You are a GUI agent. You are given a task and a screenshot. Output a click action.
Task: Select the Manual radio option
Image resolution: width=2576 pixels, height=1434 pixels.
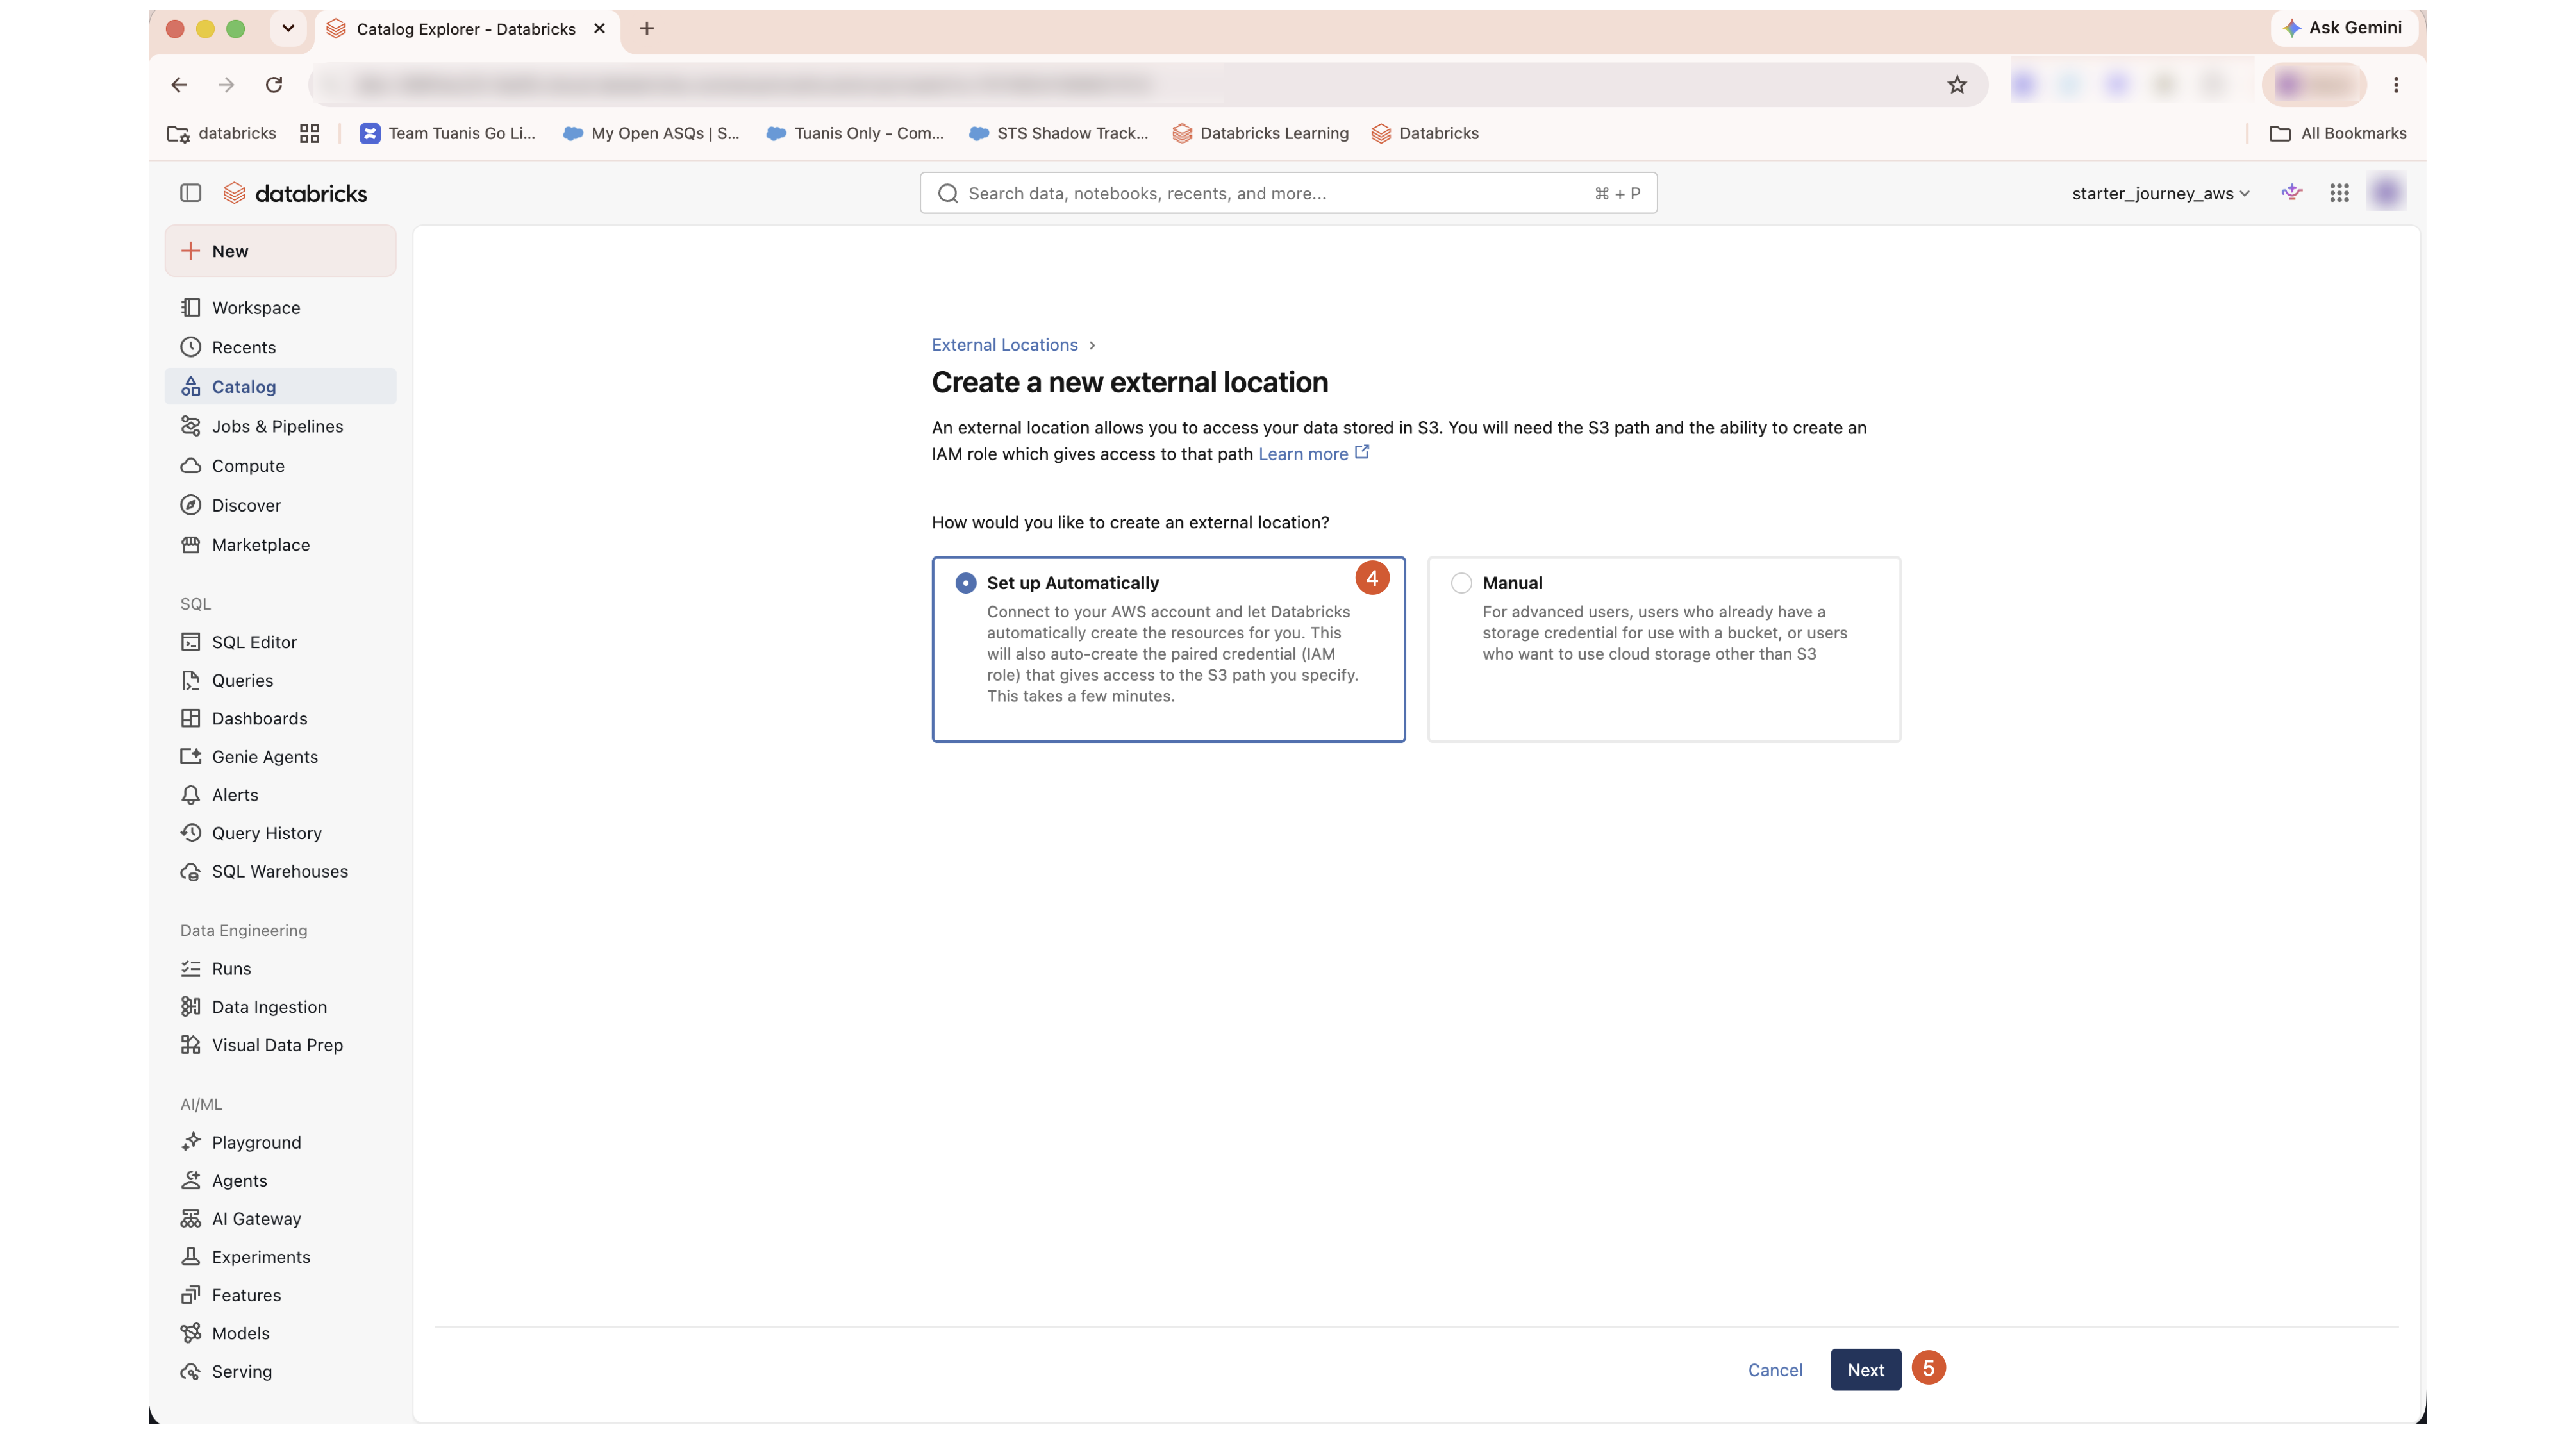[1461, 583]
